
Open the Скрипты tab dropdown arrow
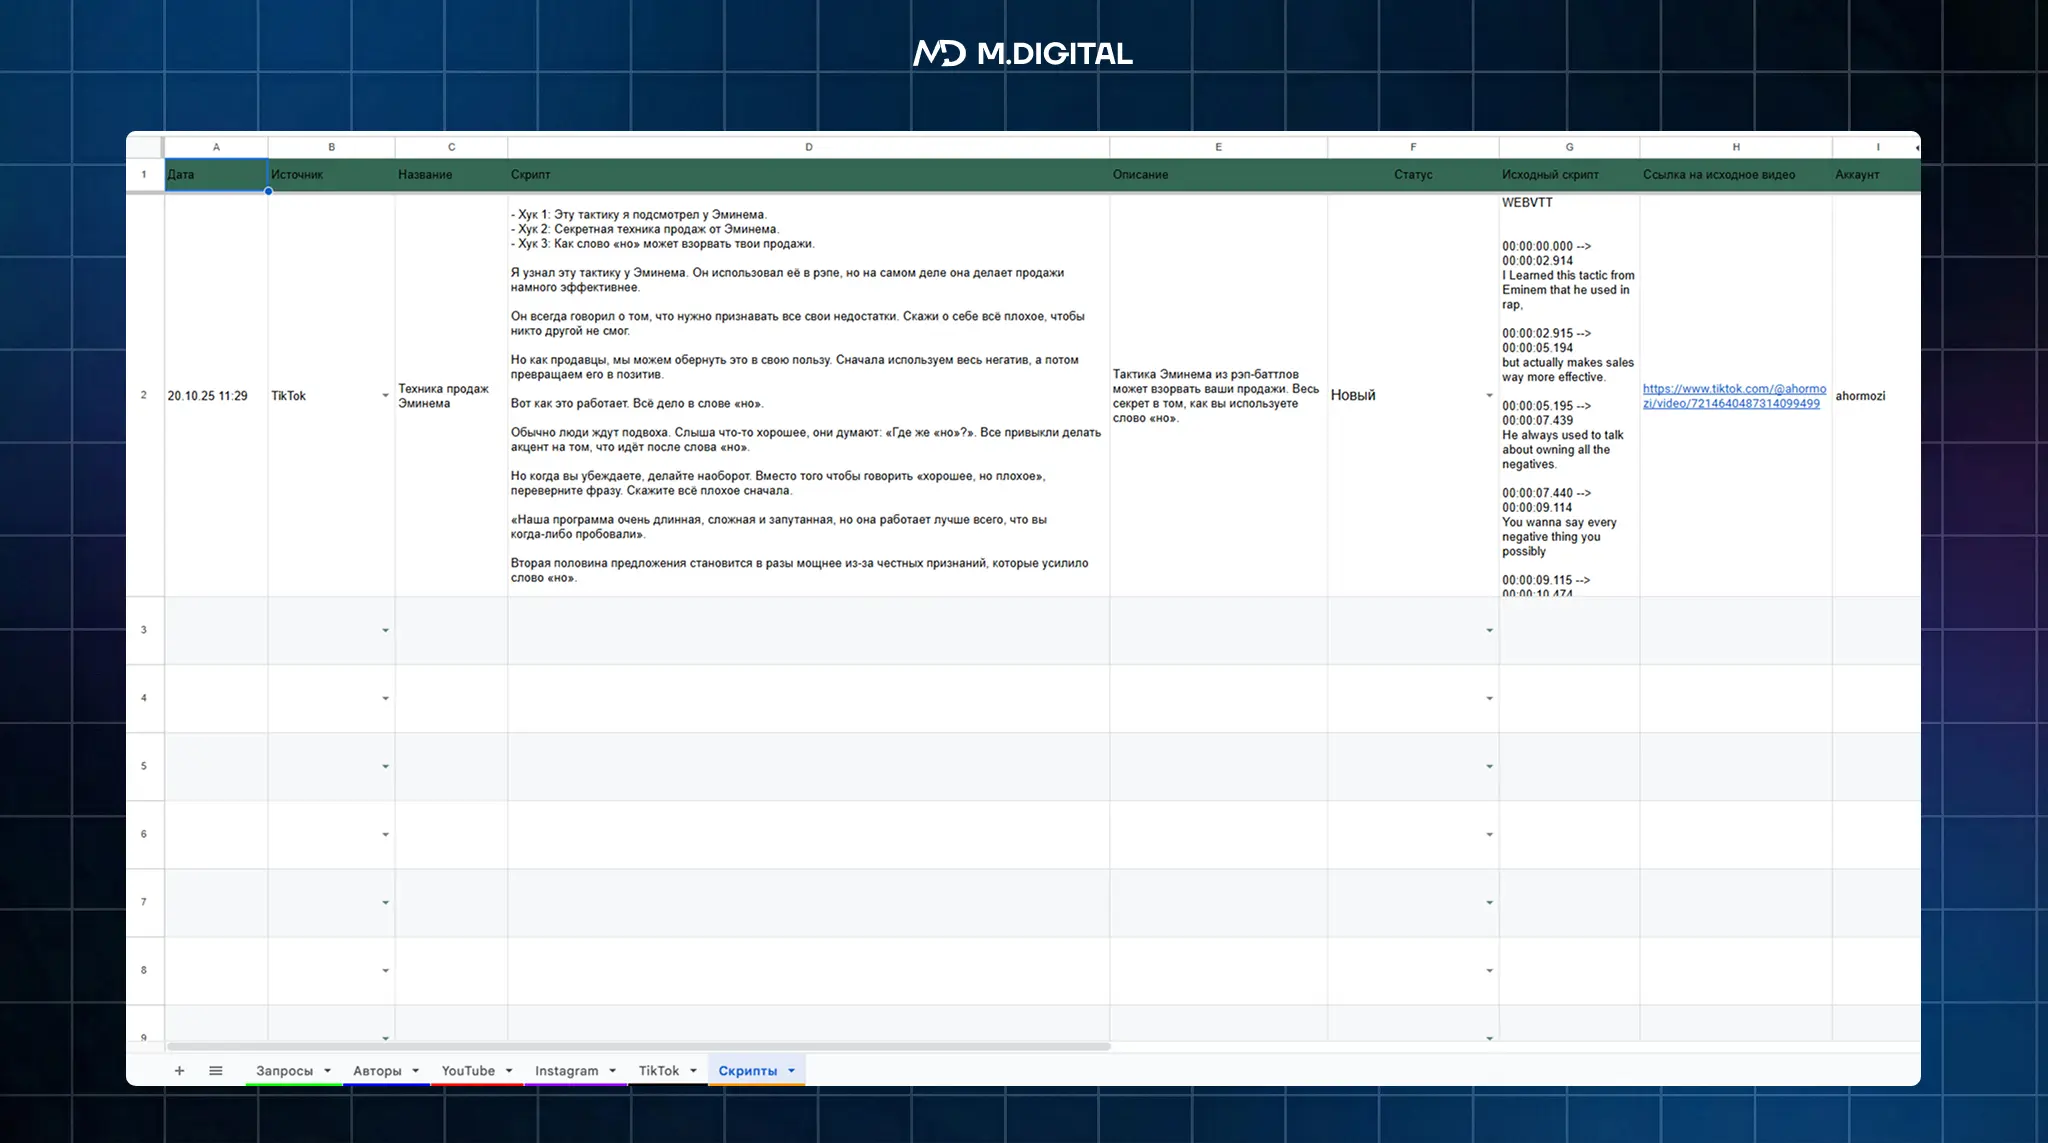pos(791,1071)
